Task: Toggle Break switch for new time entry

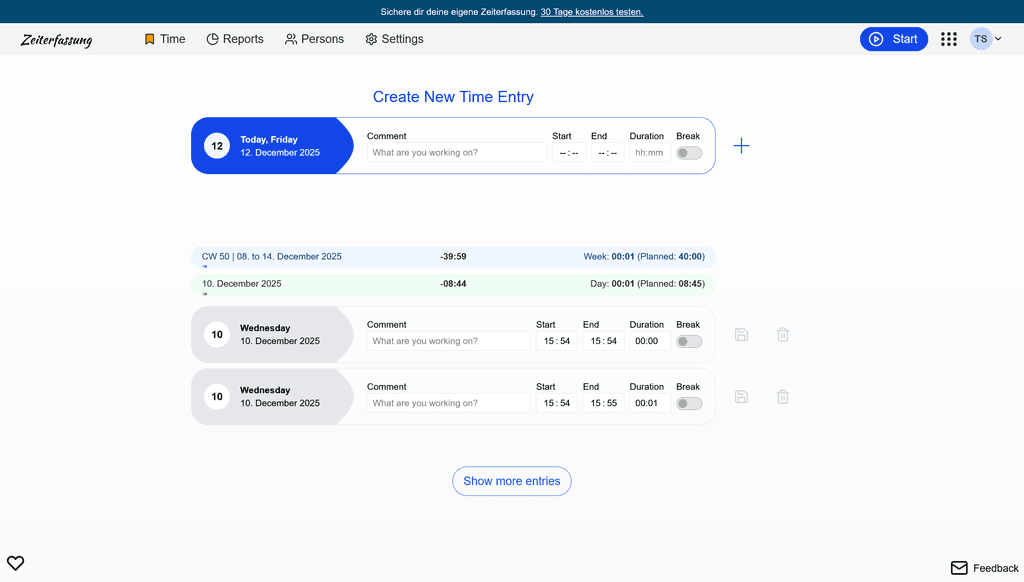Action: pyautogui.click(x=688, y=153)
